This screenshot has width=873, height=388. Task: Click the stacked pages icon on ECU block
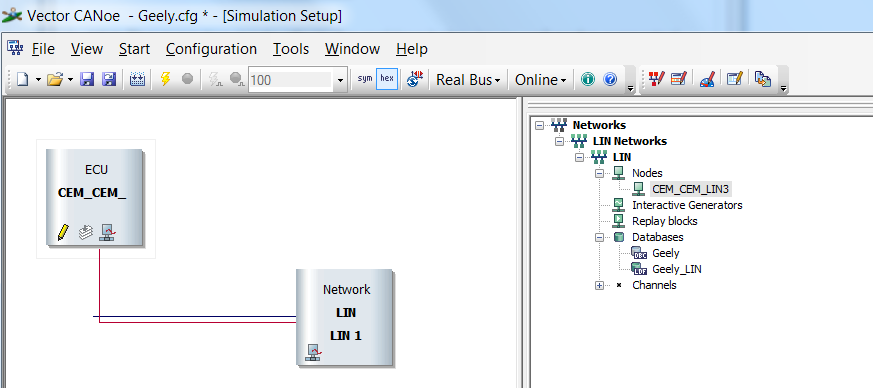pos(85,232)
